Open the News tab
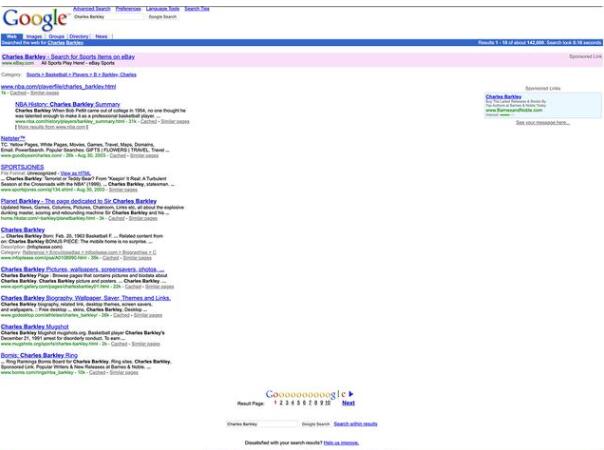604x450 pixels. tap(101, 36)
